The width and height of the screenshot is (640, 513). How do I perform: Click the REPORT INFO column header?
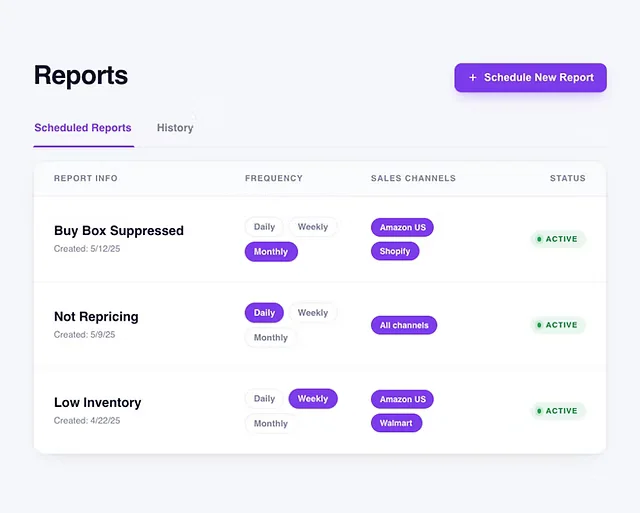point(86,178)
